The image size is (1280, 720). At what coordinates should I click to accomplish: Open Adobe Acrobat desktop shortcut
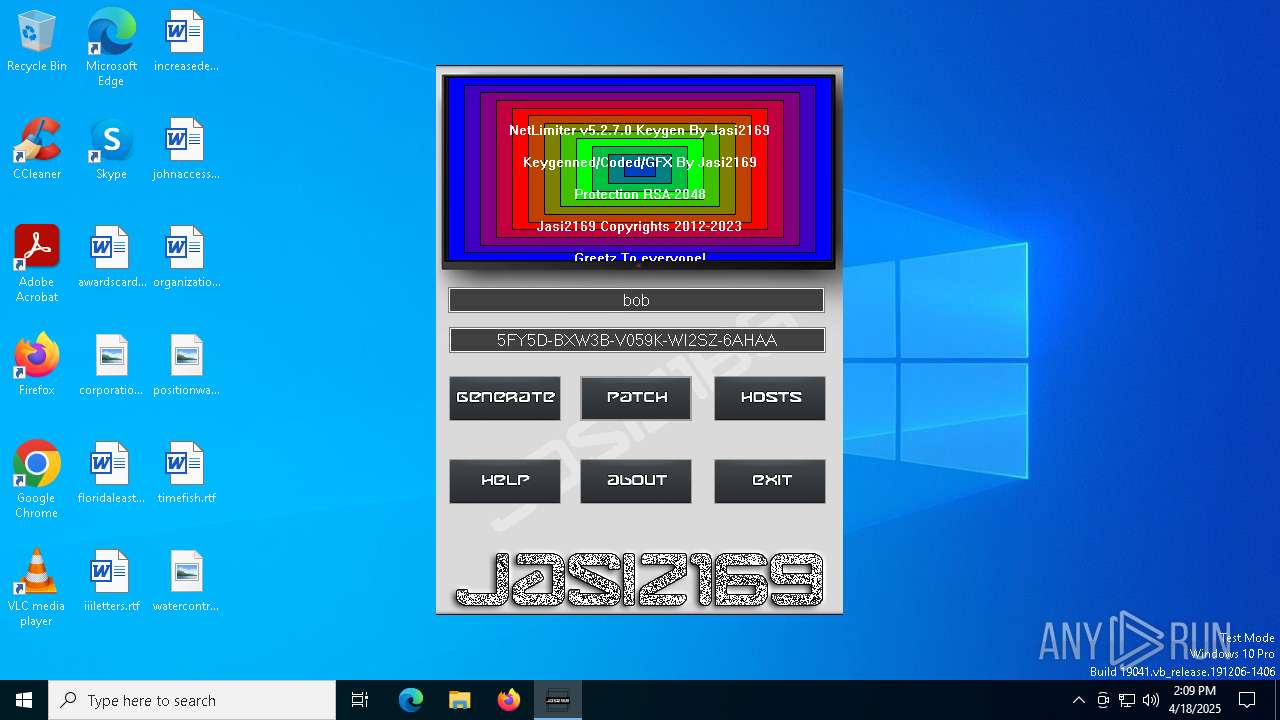click(37, 264)
